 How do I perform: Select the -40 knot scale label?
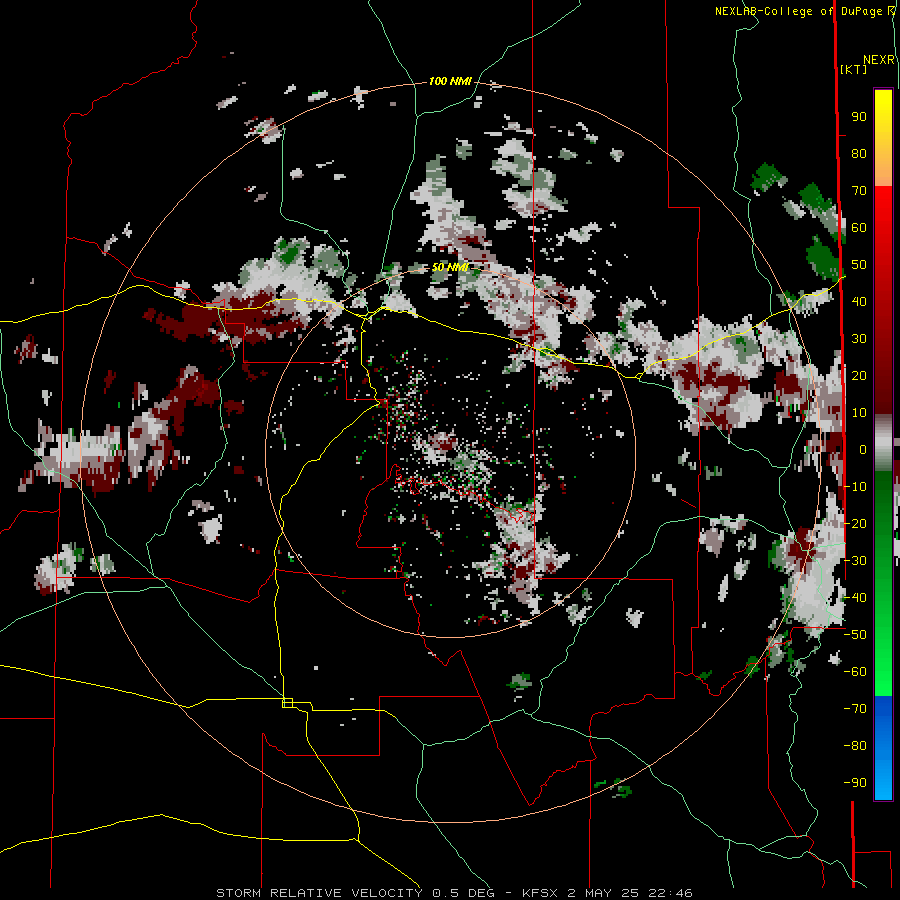pos(855,598)
